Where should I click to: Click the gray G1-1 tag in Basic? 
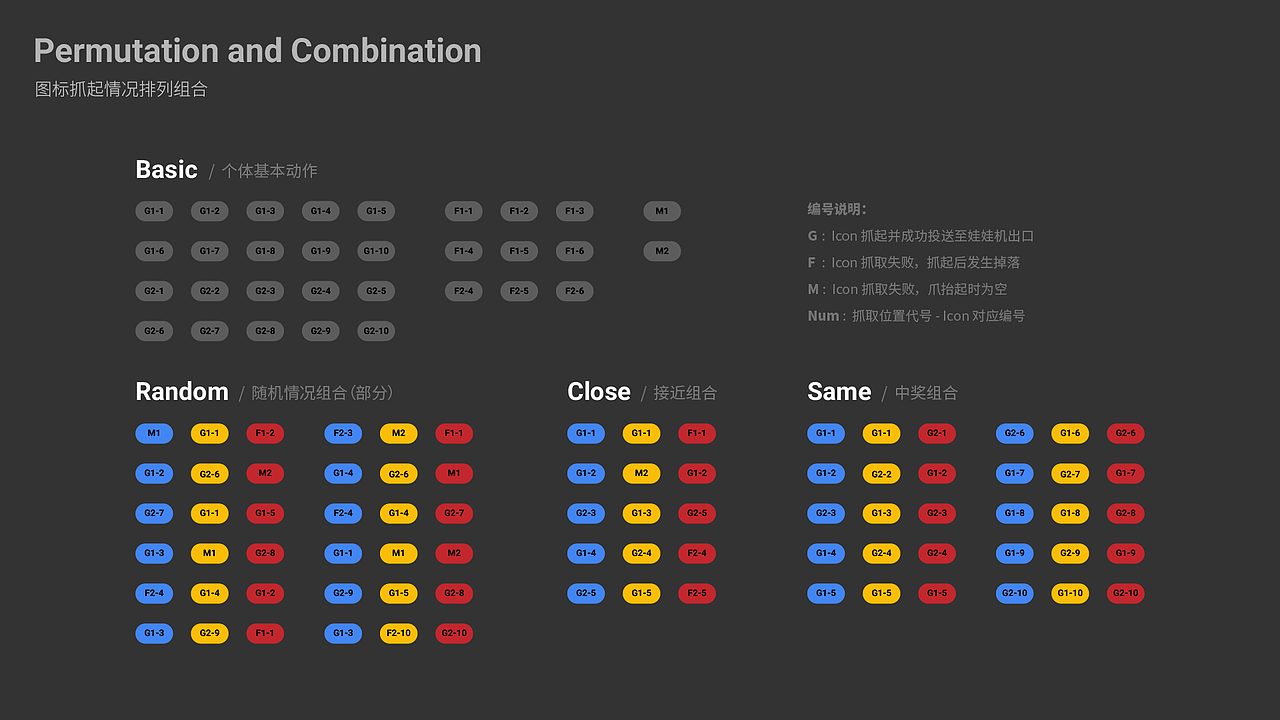point(154,211)
